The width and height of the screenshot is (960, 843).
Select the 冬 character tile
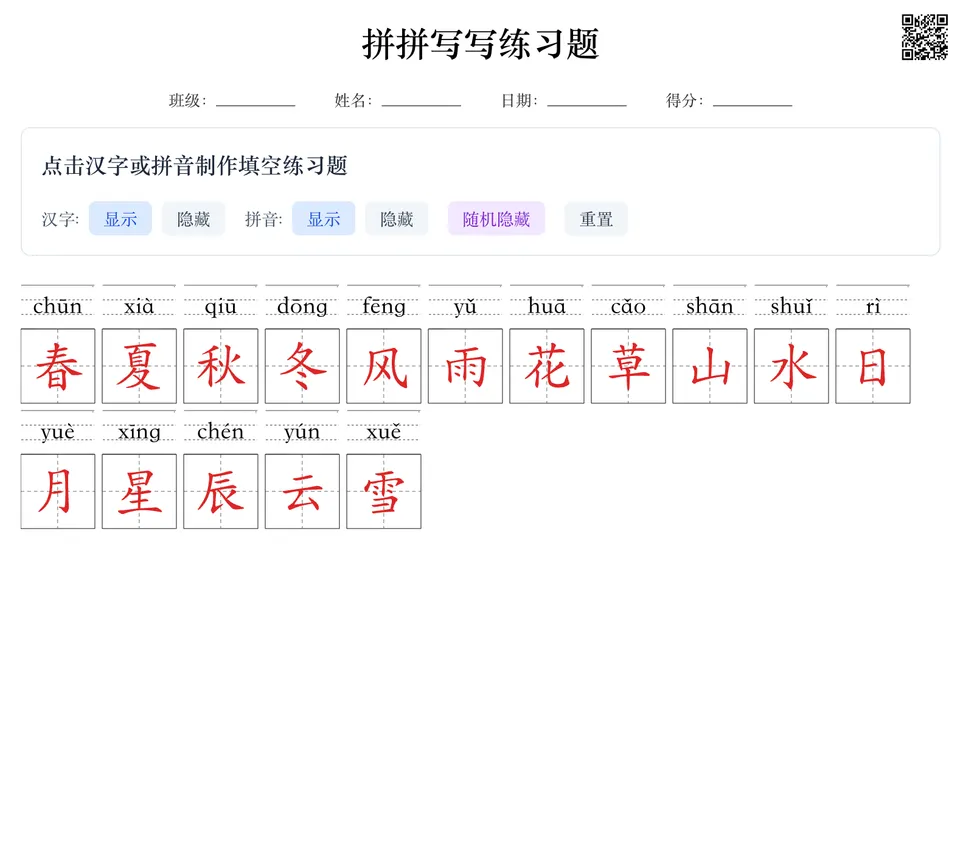(302, 366)
